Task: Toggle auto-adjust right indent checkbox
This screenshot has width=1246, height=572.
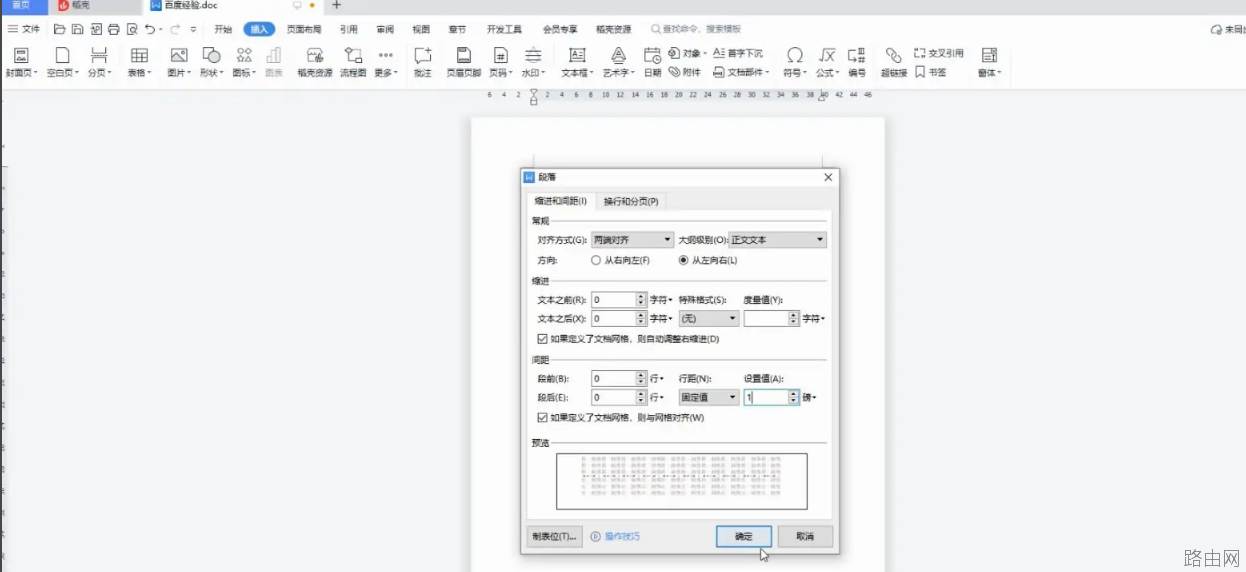Action: pyautogui.click(x=542, y=339)
